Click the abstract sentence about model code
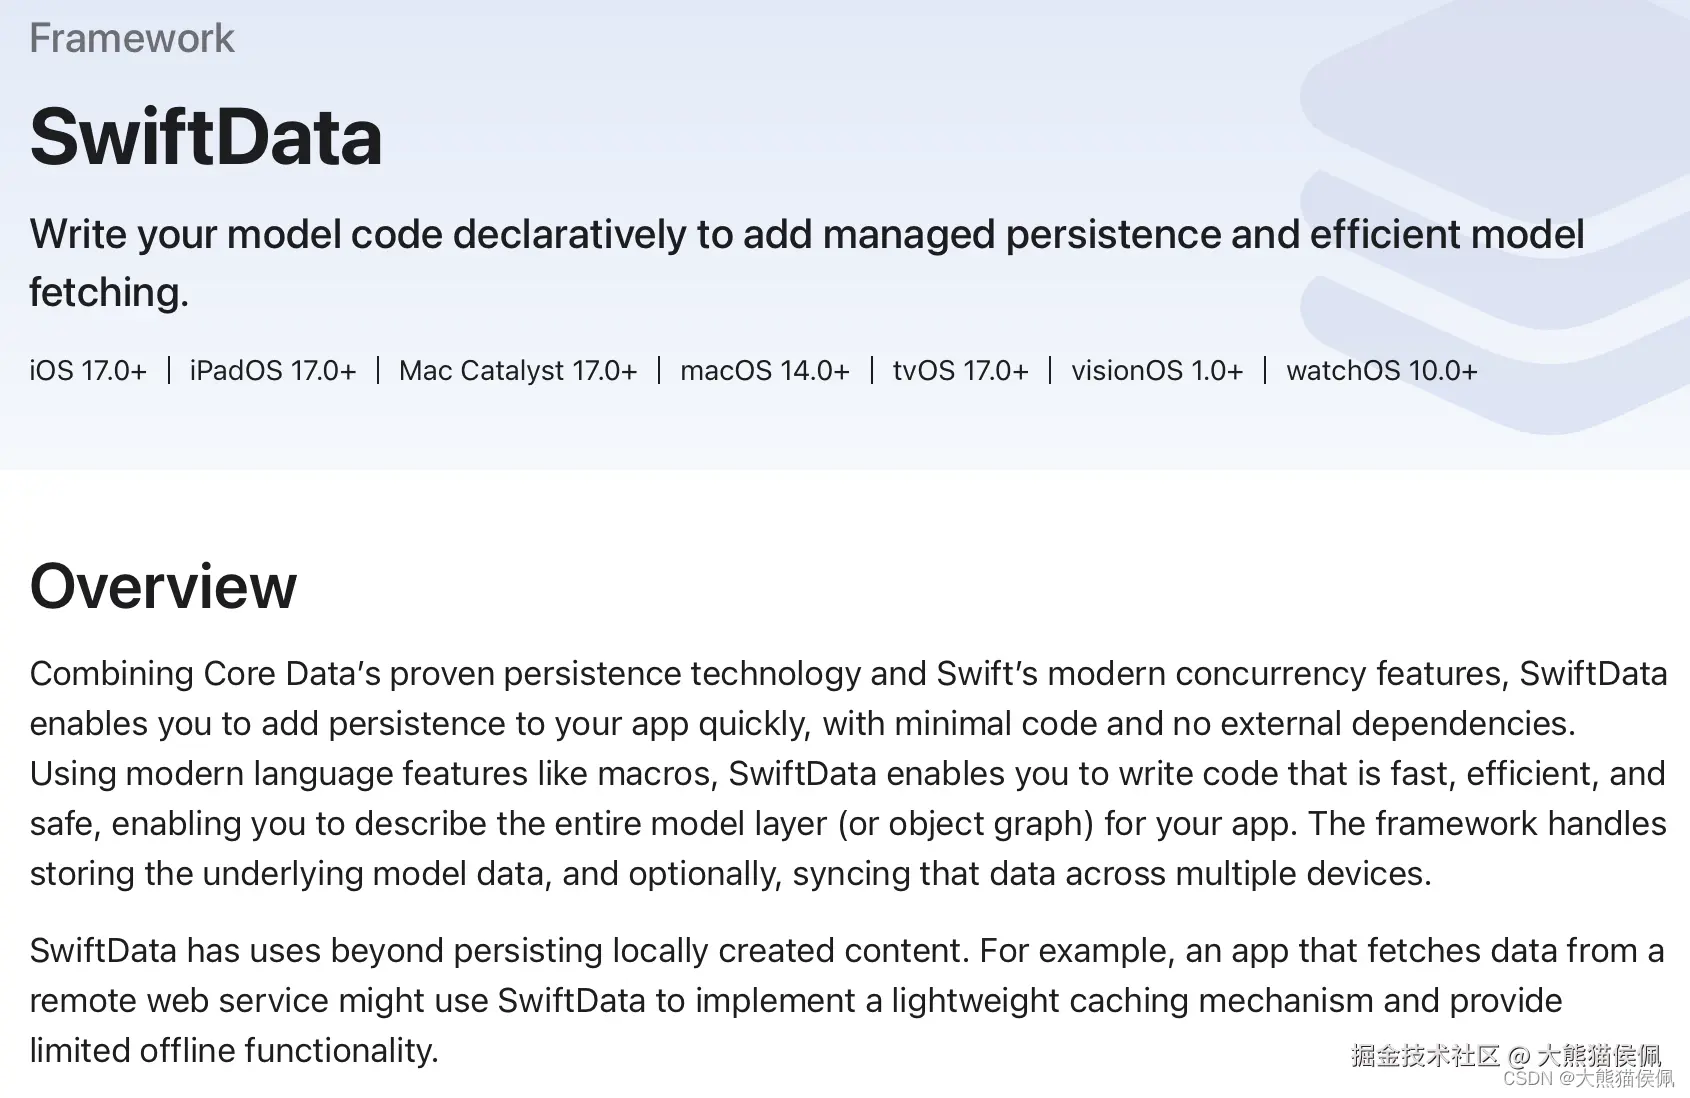Image resolution: width=1690 pixels, height=1098 pixels. tap(807, 263)
